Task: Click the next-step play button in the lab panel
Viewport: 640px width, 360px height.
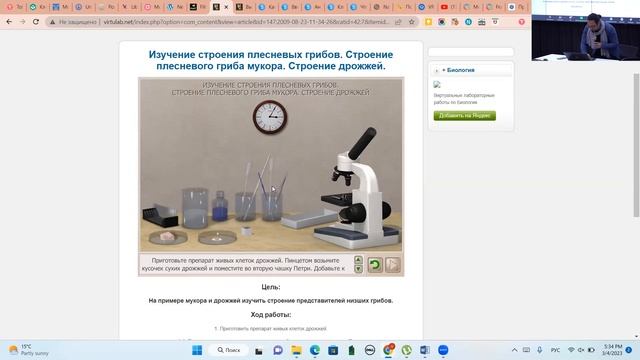Action: [x=393, y=264]
